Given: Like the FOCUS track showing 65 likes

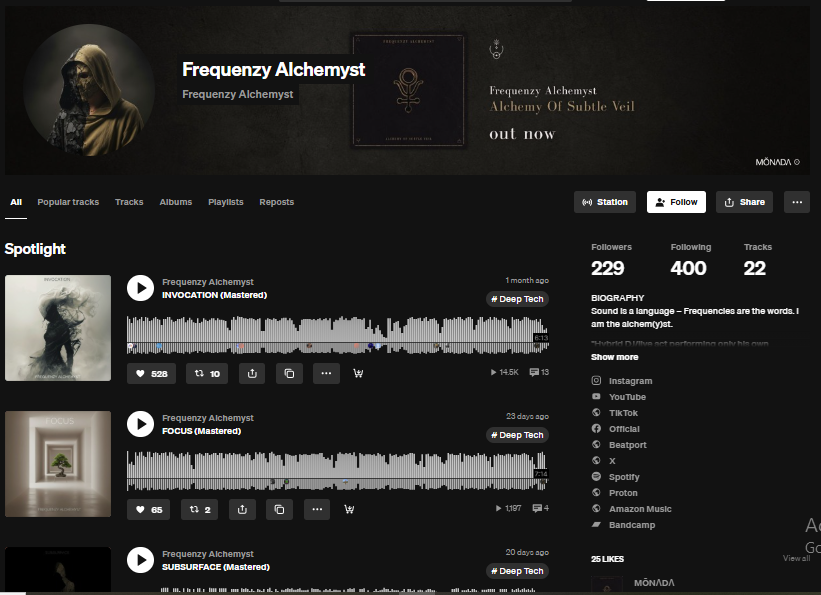Looking at the screenshot, I should click(x=149, y=509).
